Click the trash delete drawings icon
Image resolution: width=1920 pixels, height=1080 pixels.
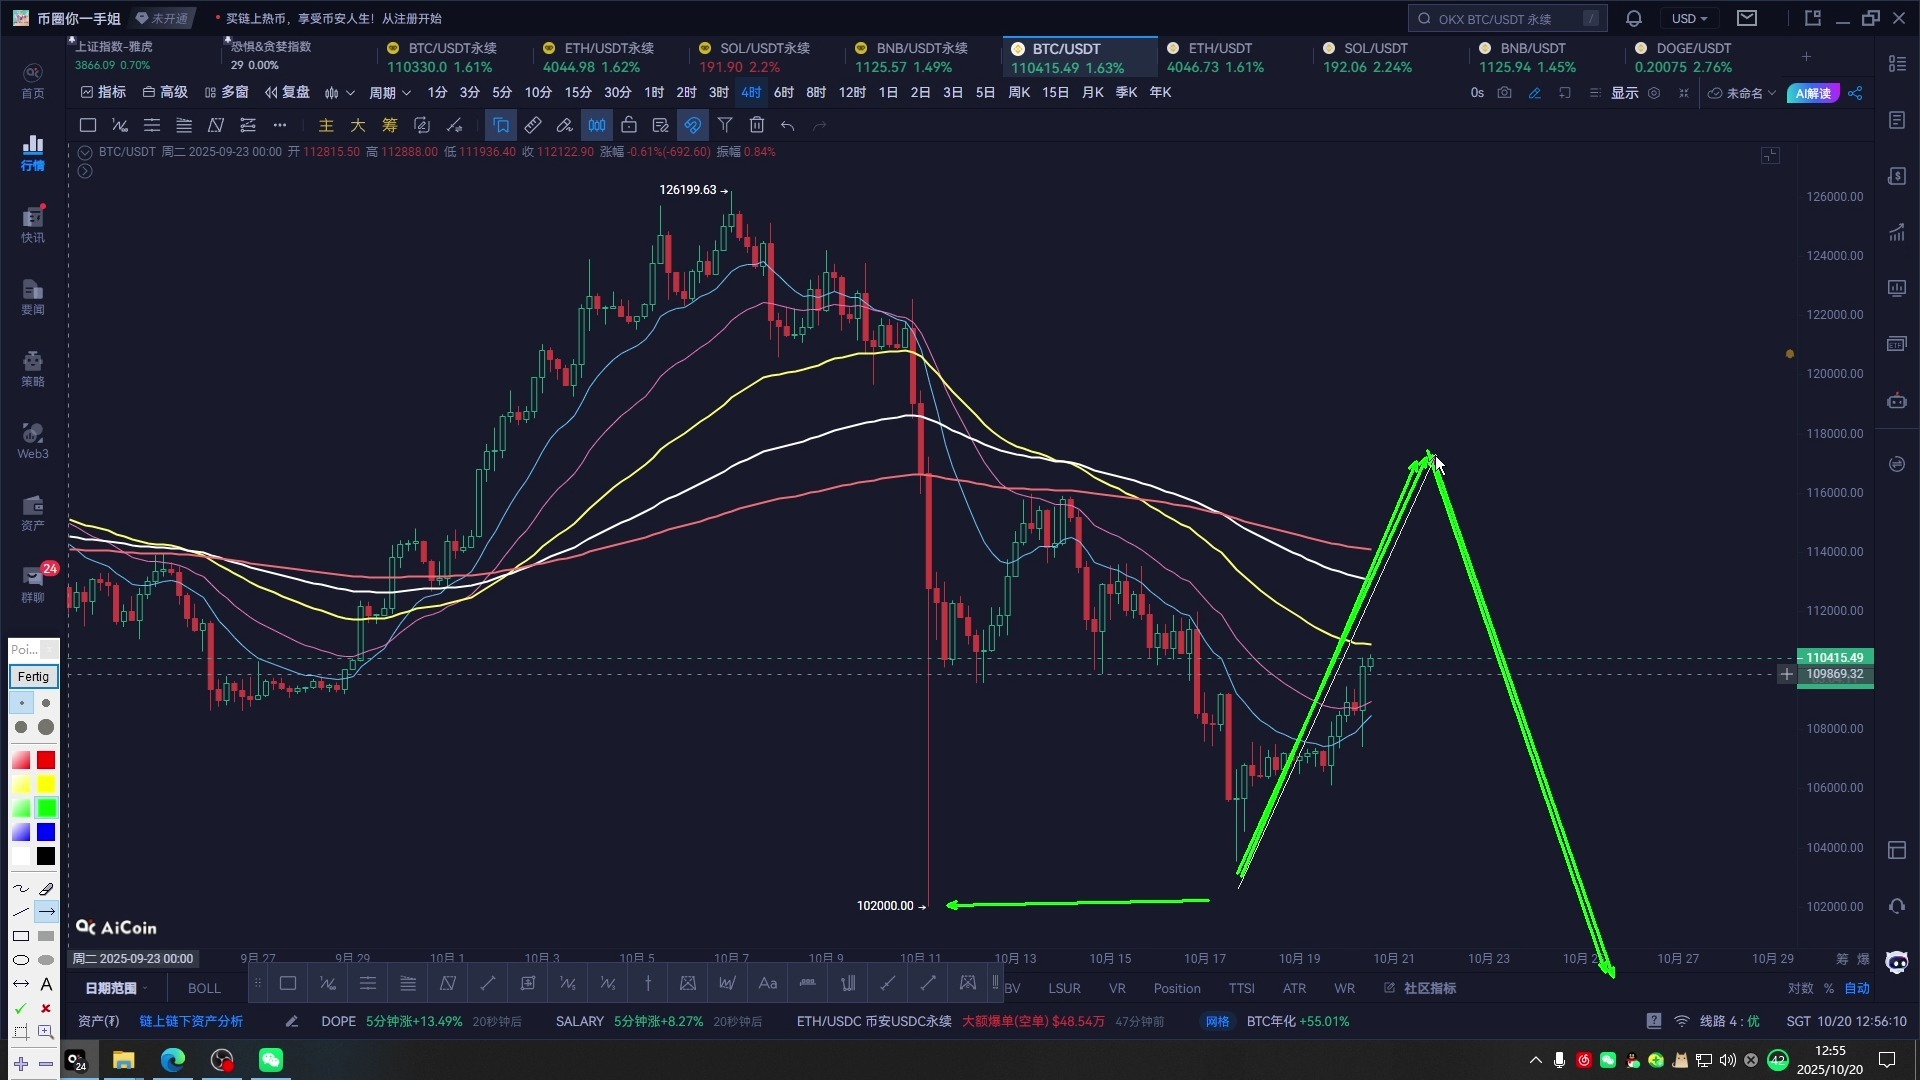pos(757,125)
